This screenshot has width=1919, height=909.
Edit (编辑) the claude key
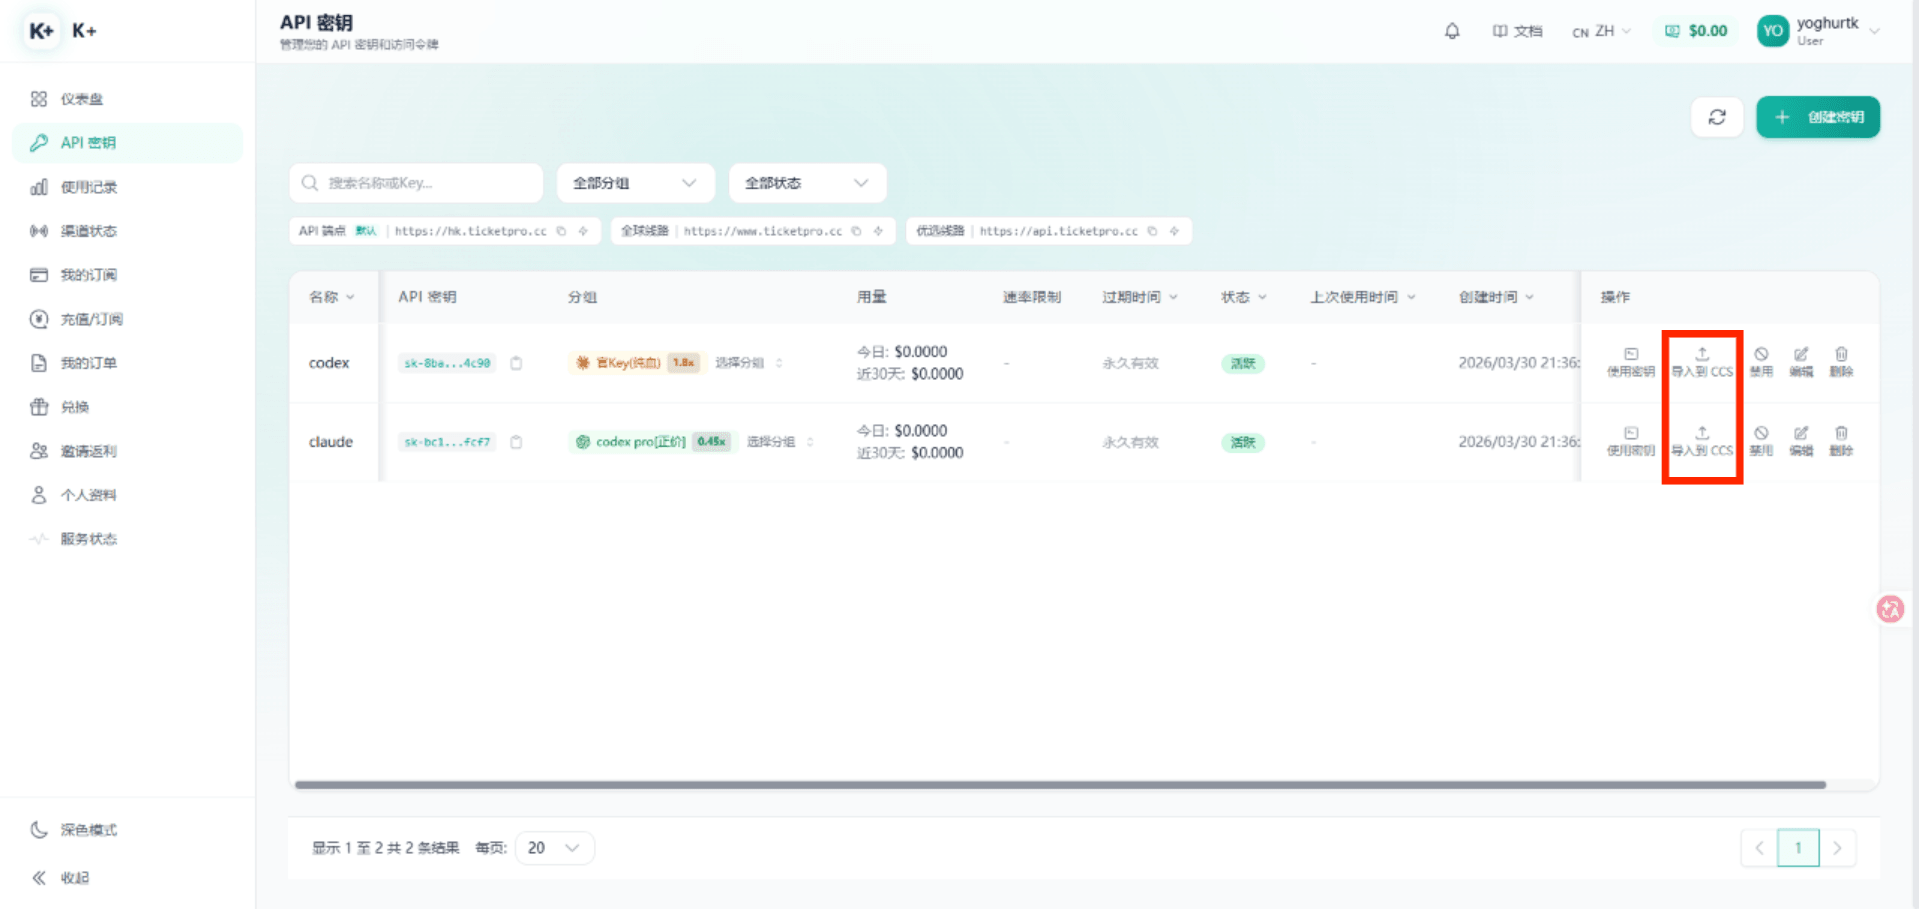click(x=1801, y=441)
